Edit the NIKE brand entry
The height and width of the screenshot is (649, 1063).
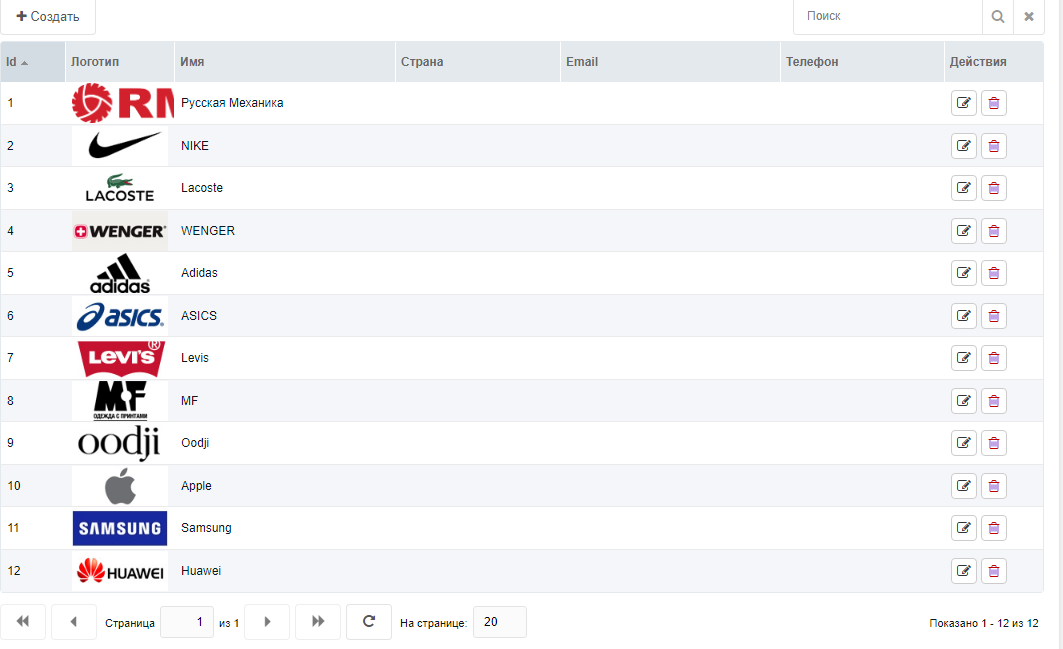(x=963, y=146)
